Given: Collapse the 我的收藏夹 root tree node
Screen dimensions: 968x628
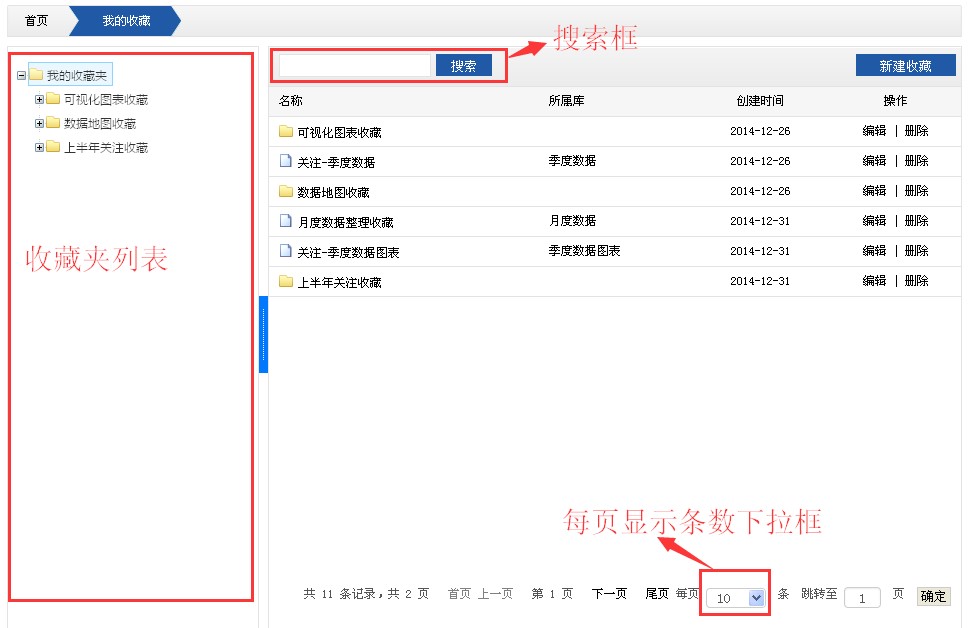Looking at the screenshot, I should tap(22, 75).
